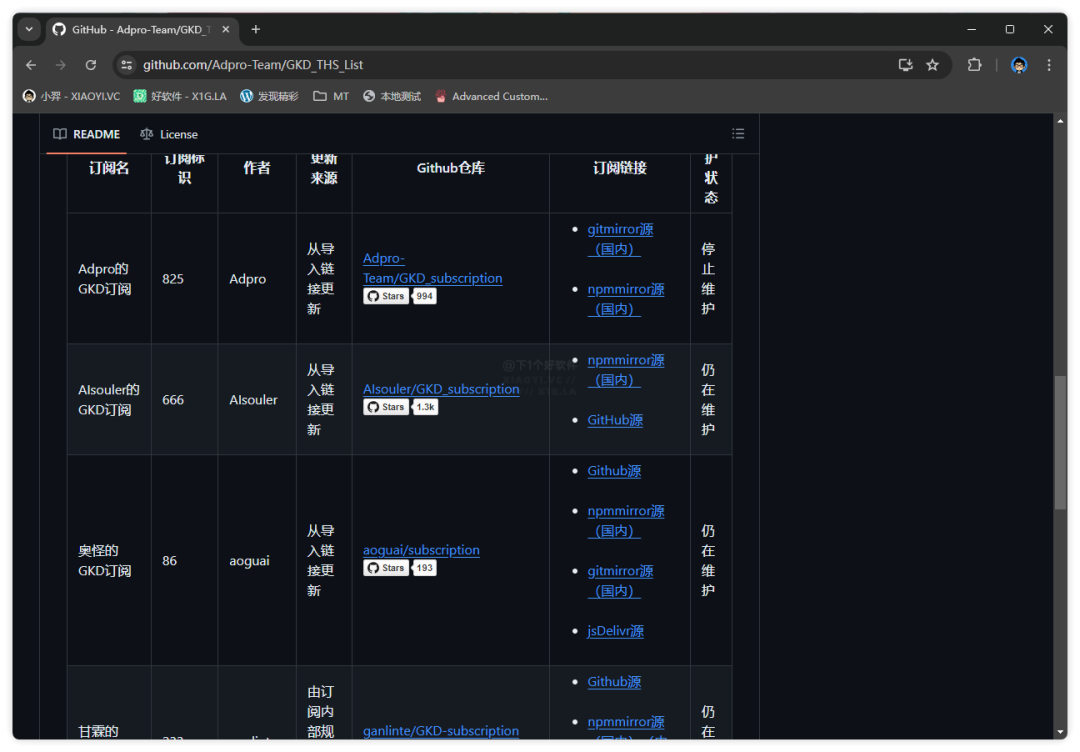Click the site information icon in address bar
The height and width of the screenshot is (752, 1080).
click(126, 65)
